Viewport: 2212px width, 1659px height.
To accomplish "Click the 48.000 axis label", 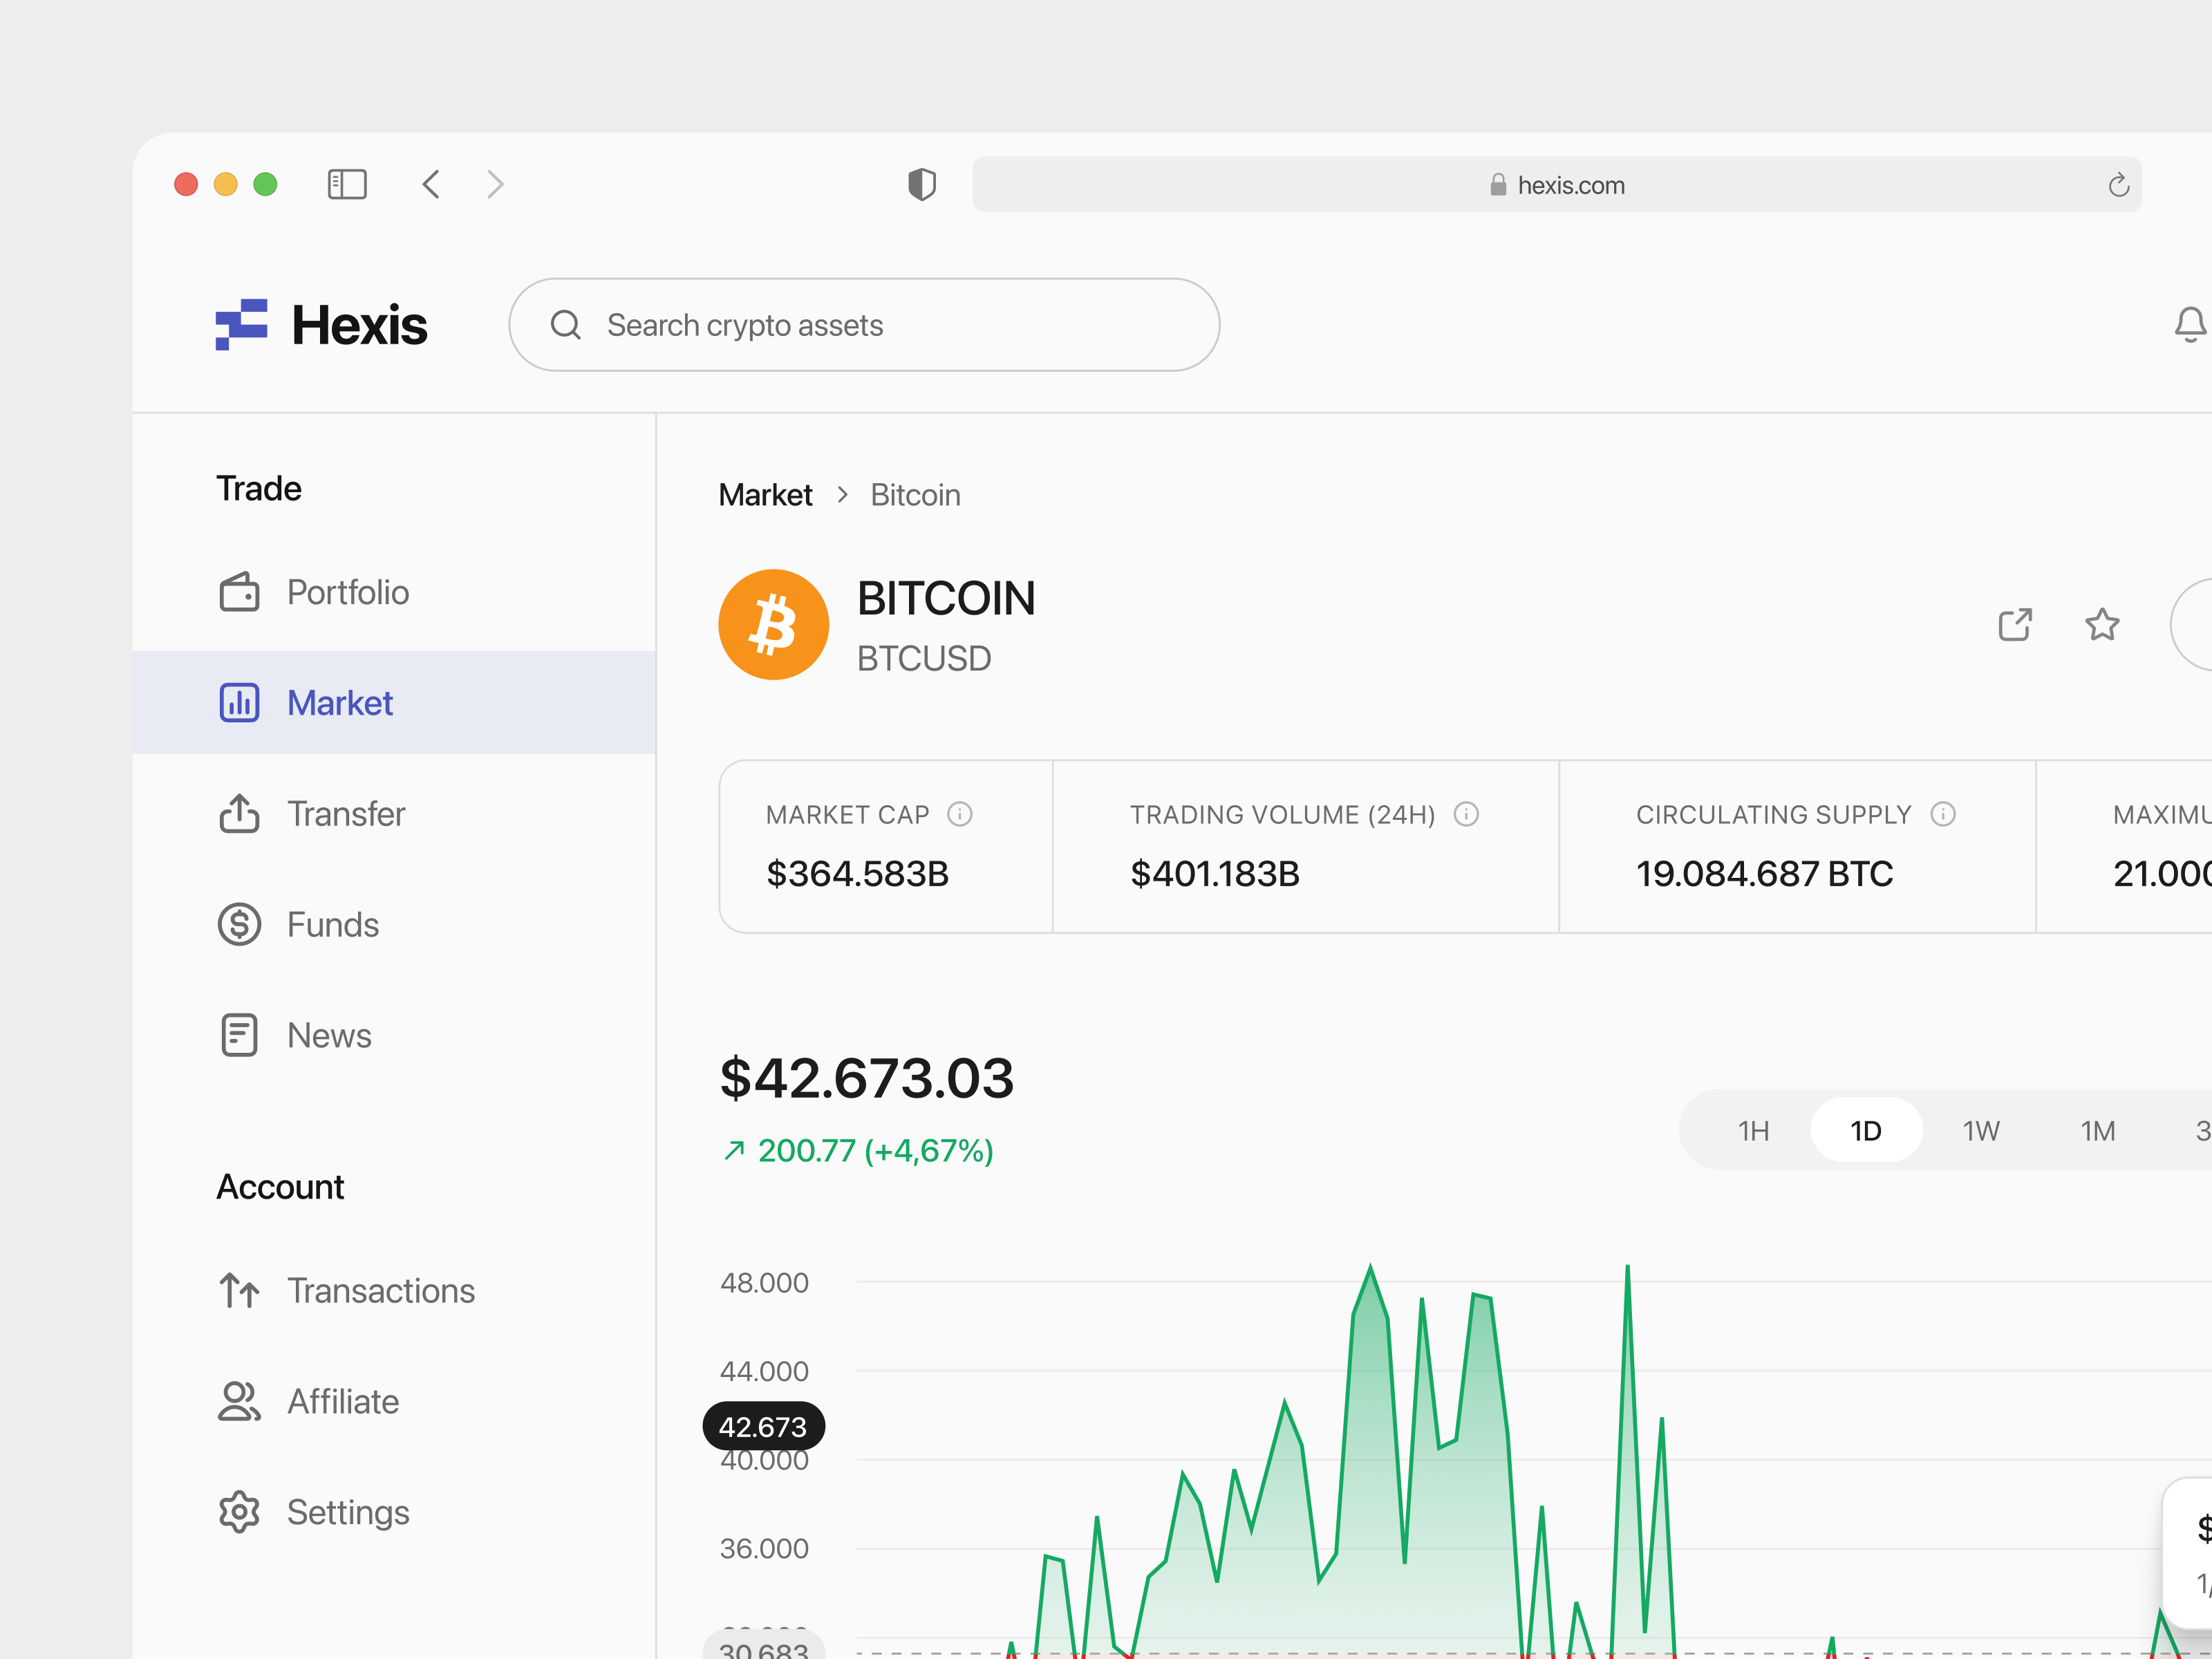I will tap(764, 1283).
